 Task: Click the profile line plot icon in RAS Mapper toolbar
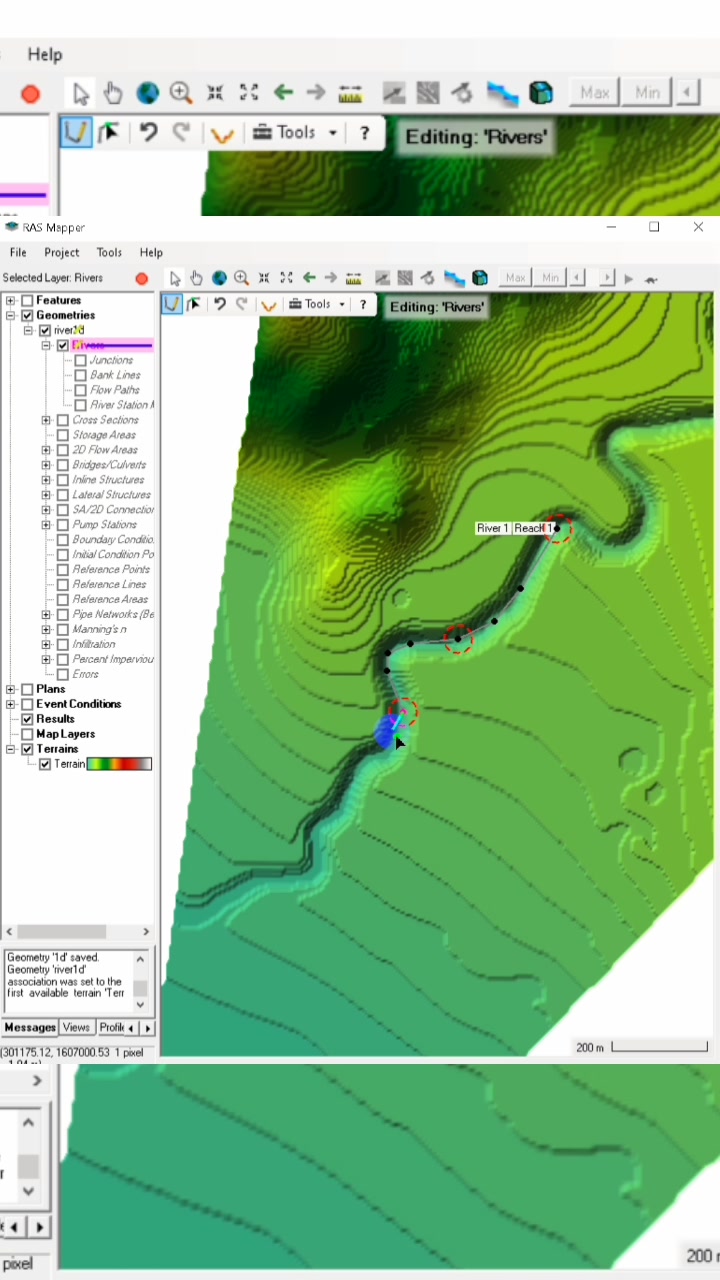382,278
